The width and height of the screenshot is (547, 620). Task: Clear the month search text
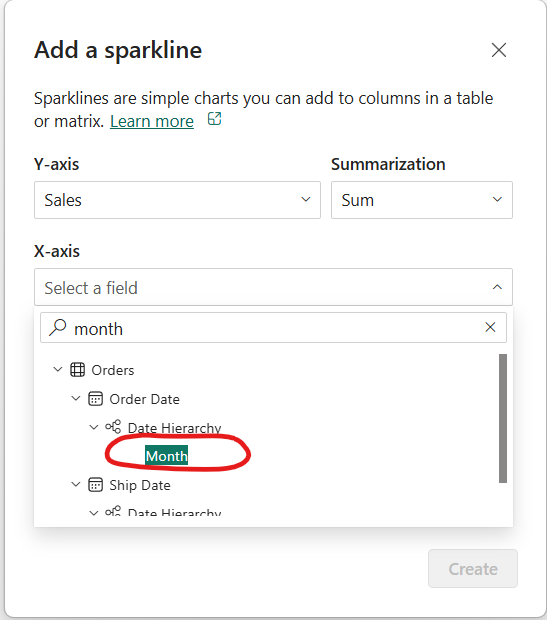[490, 327]
